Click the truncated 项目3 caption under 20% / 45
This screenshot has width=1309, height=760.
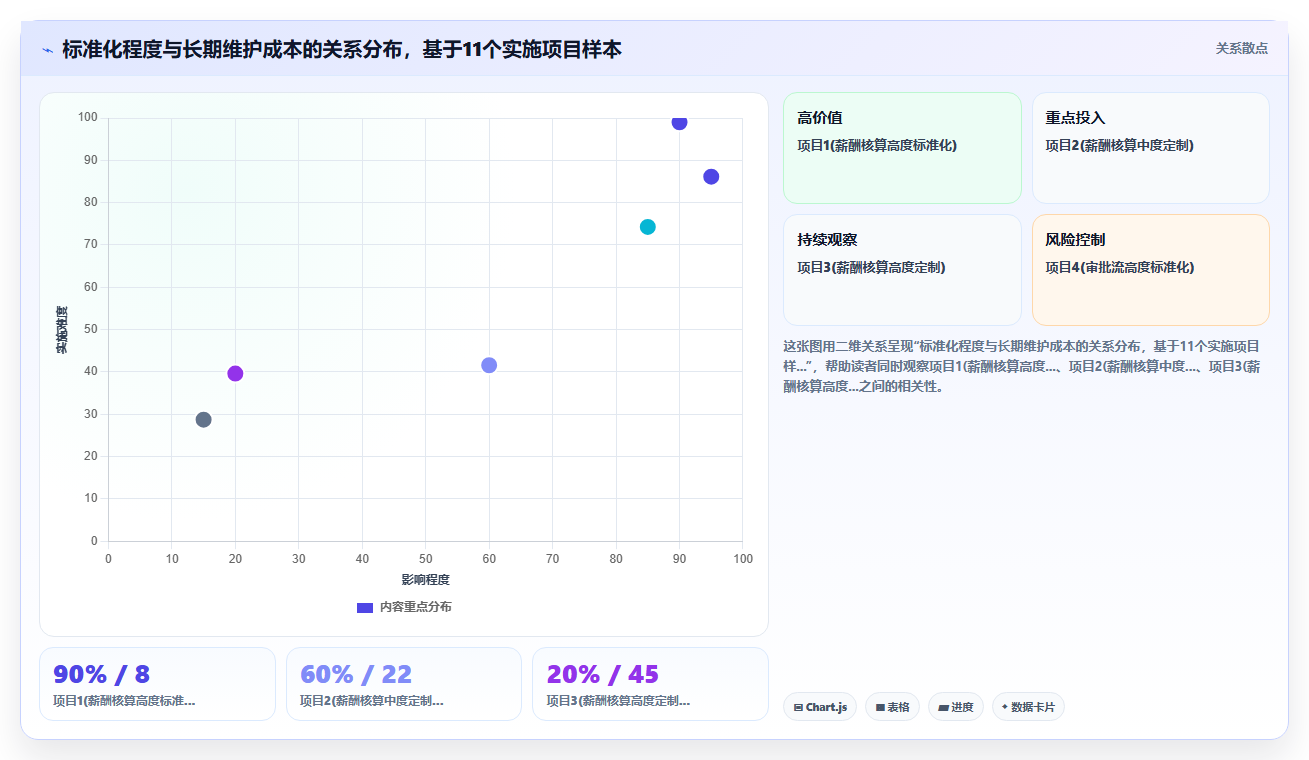pyautogui.click(x=618, y=701)
